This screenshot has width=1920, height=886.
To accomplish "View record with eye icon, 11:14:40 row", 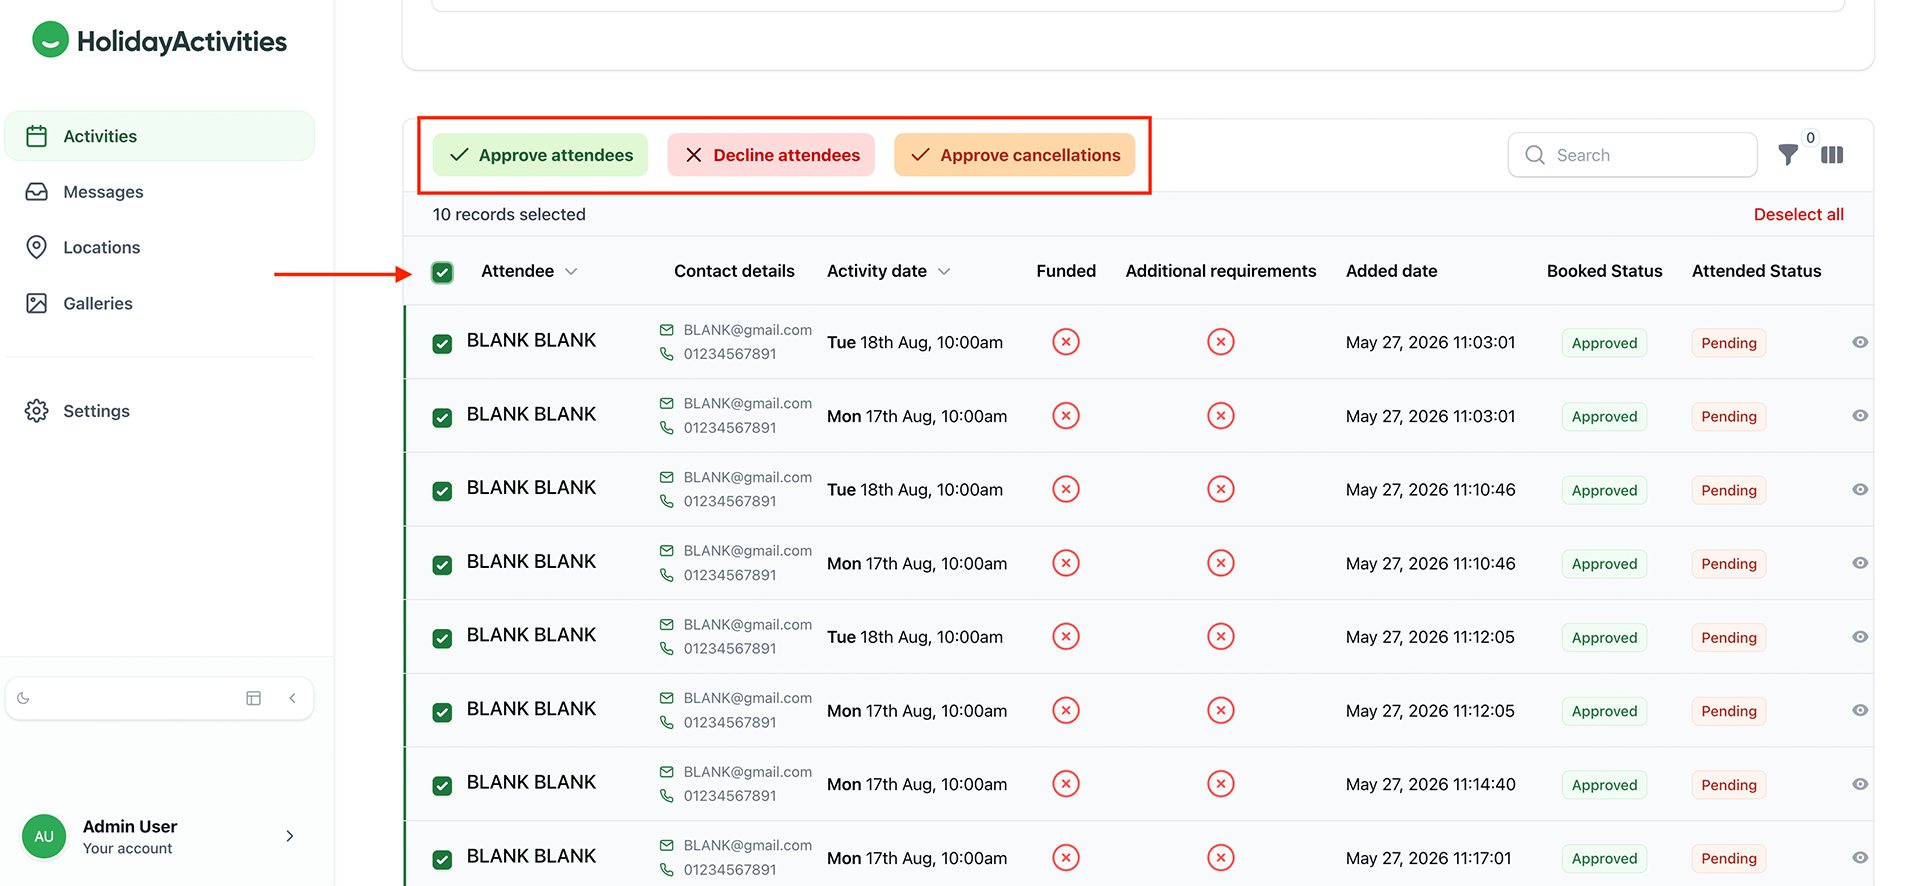I will tap(1860, 784).
